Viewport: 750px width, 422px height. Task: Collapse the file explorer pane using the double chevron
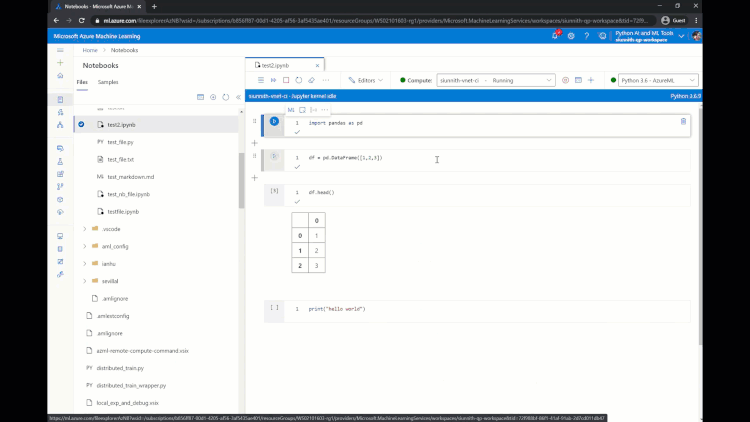pos(238,97)
